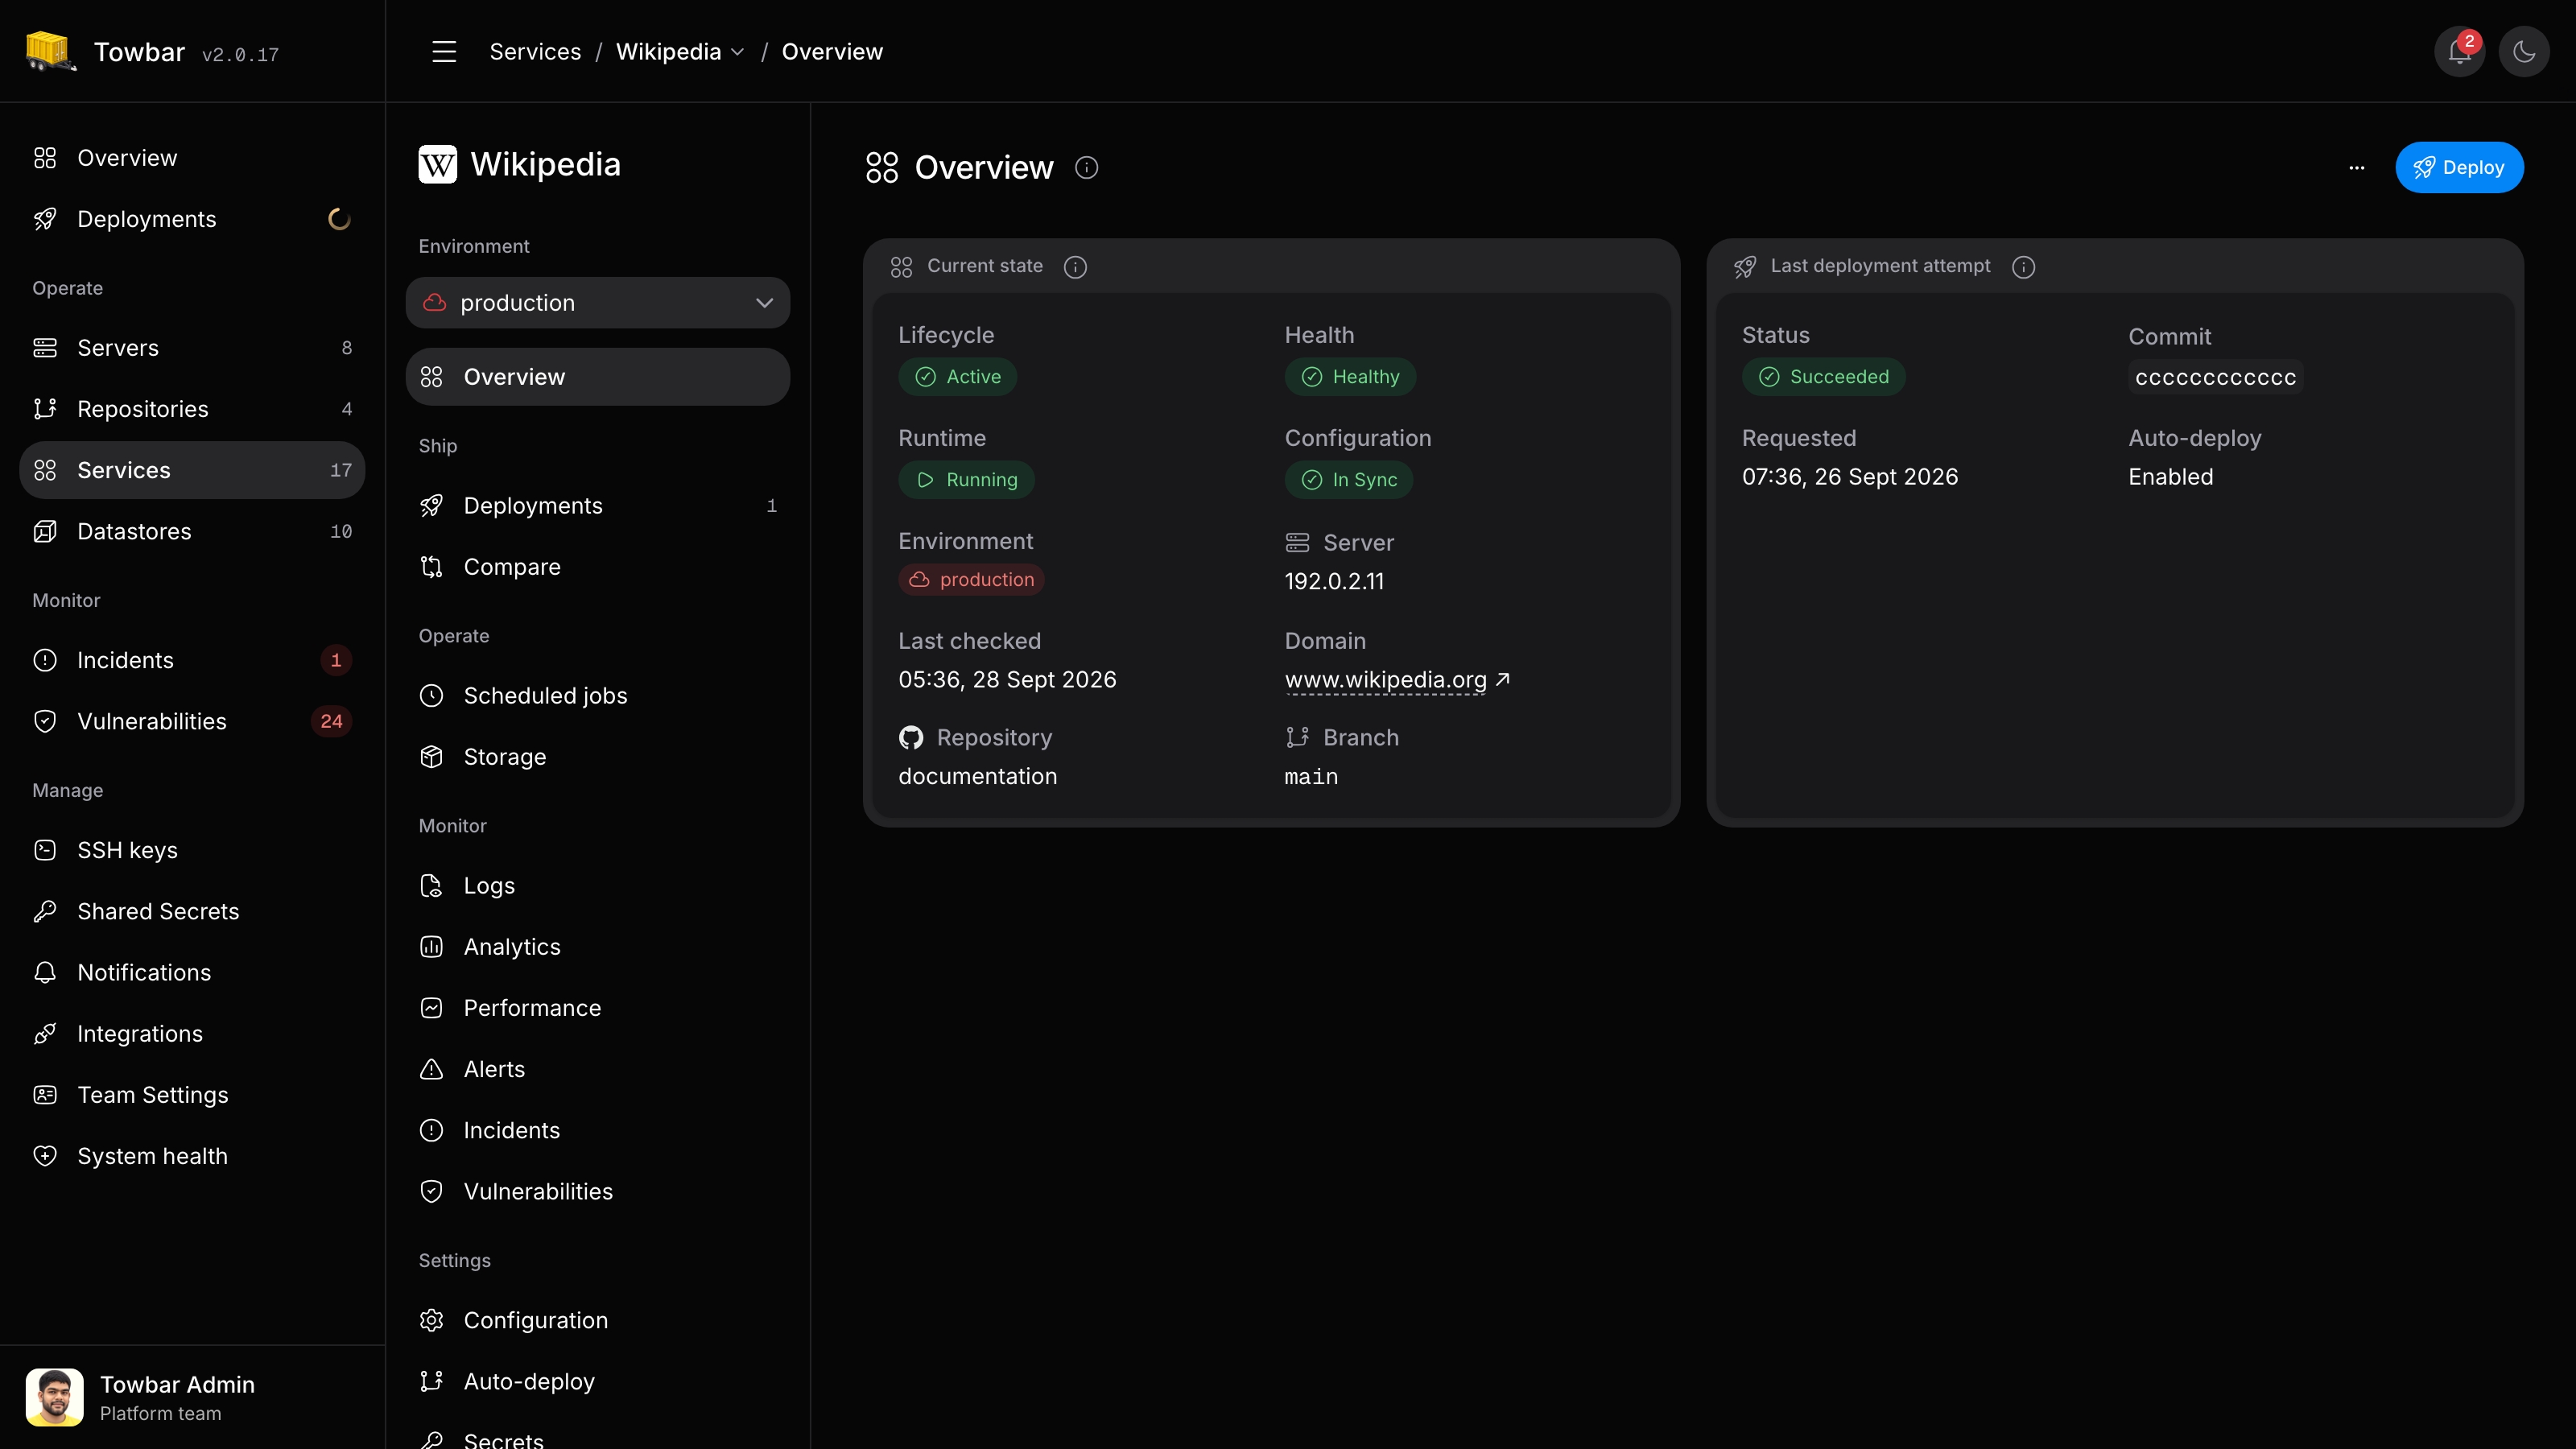Image resolution: width=2576 pixels, height=1449 pixels.
Task: Click the System health heart-shield icon
Action: coord(45,1156)
